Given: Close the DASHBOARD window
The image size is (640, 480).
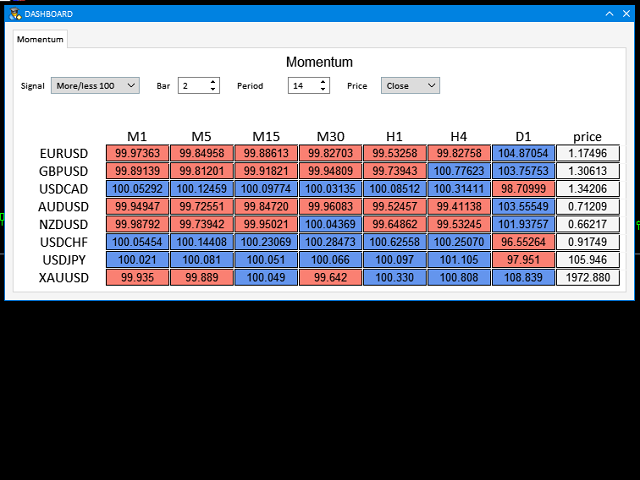Looking at the screenshot, I should (627, 14).
